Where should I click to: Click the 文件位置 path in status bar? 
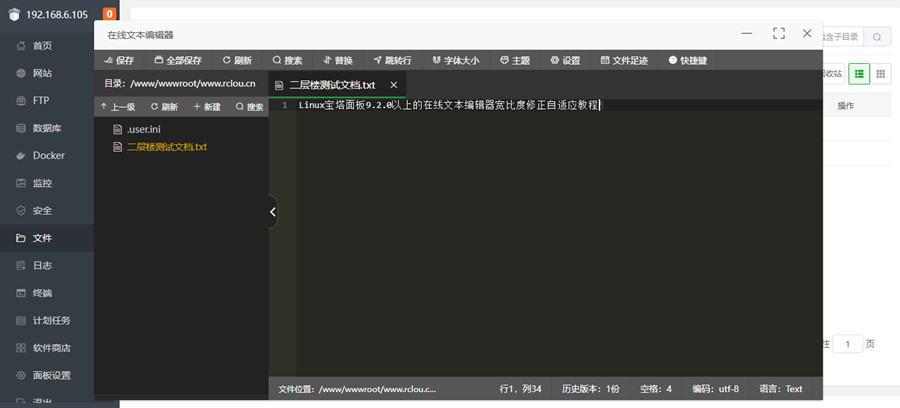click(x=357, y=389)
